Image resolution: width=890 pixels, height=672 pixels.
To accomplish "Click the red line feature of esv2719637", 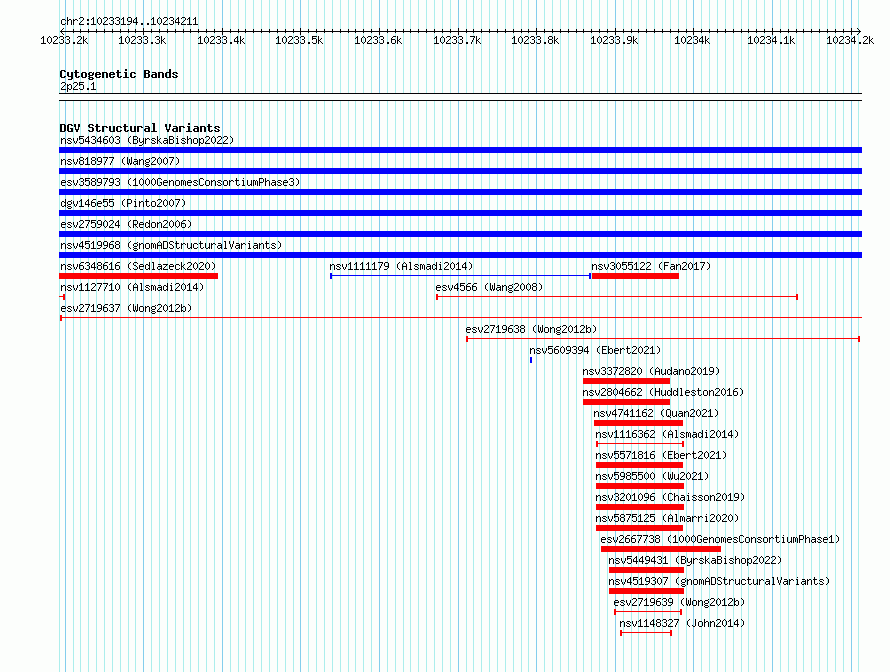I will (x=460, y=318).
